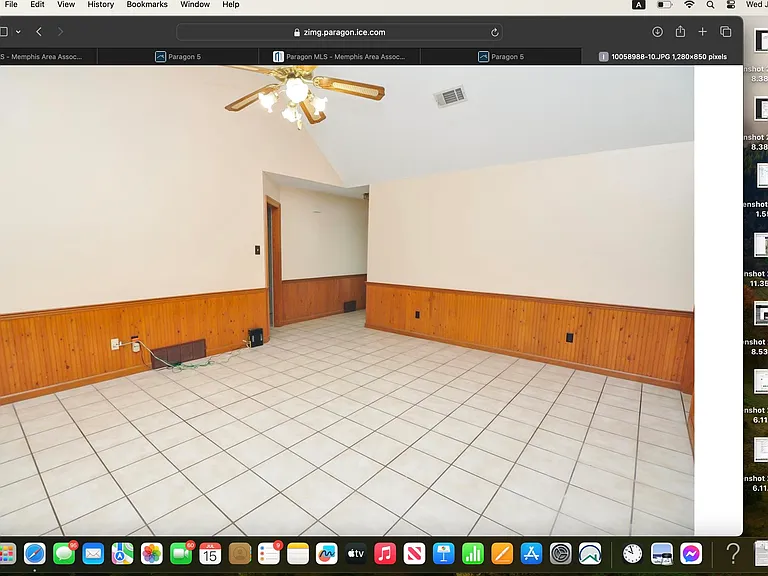
Task: Open the Share menu in Safari toolbar
Action: click(680, 31)
